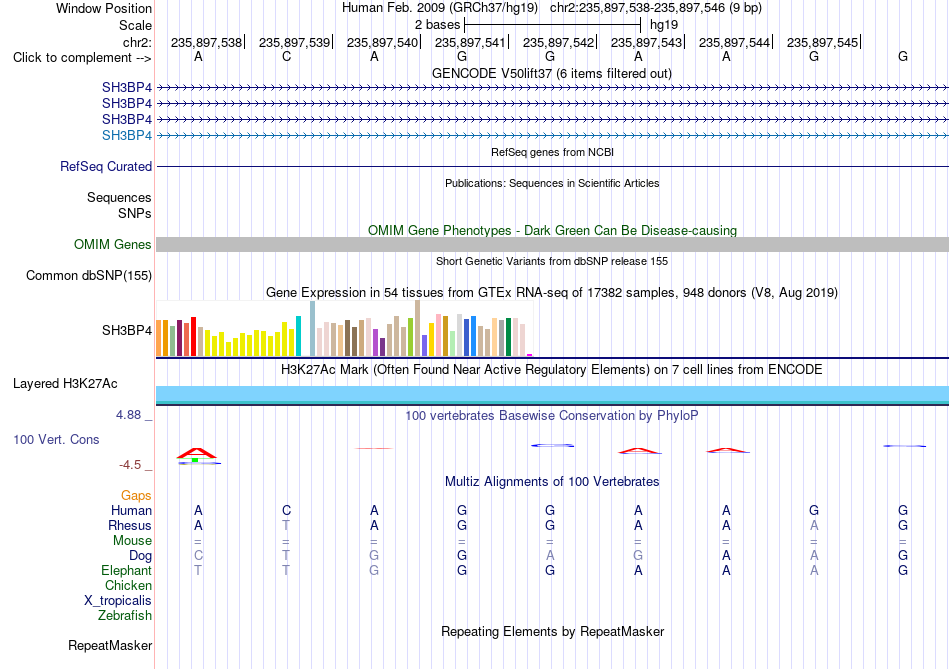Click base T in the Rhesus alignment row
Image resolution: width=950 pixels, height=669 pixels.
[x=286, y=525]
